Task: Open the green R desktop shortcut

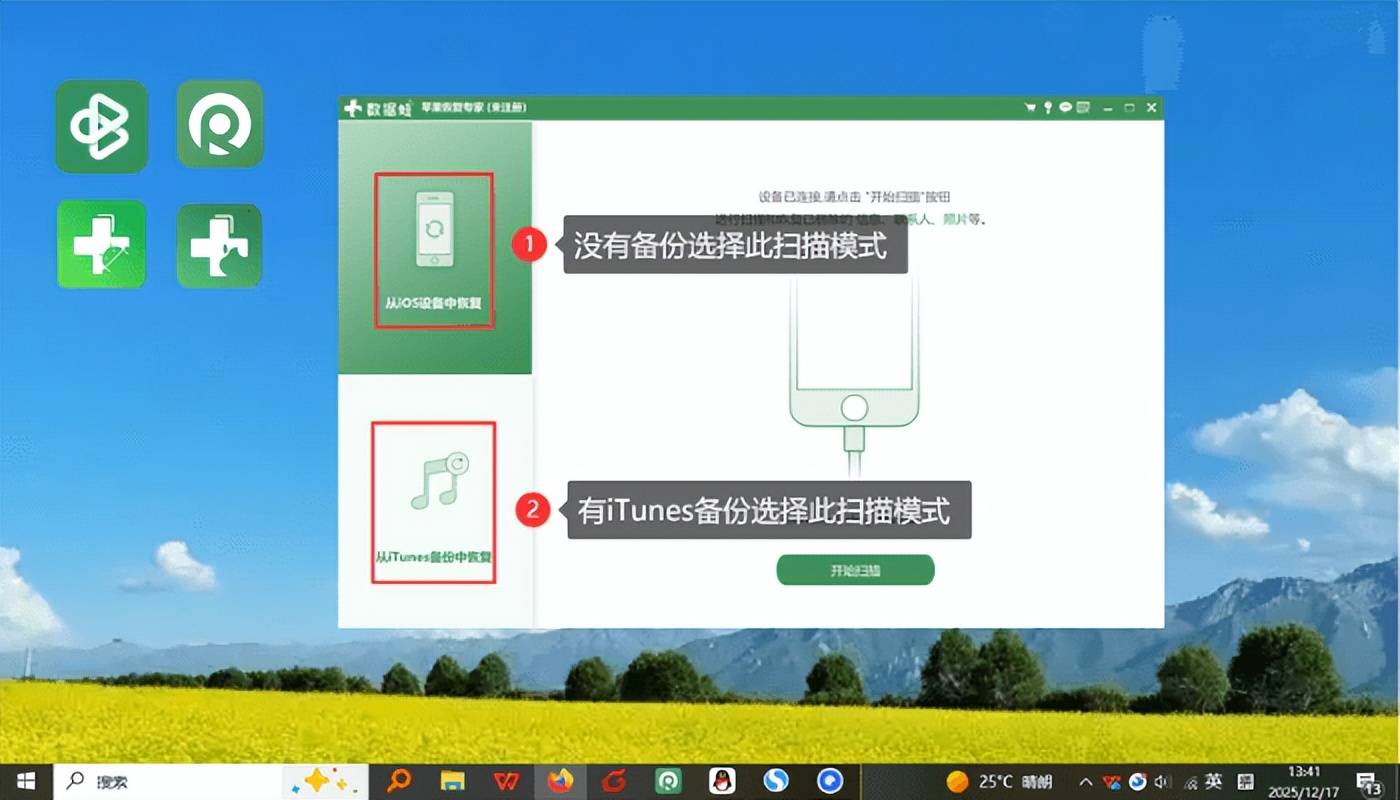Action: coord(220,124)
